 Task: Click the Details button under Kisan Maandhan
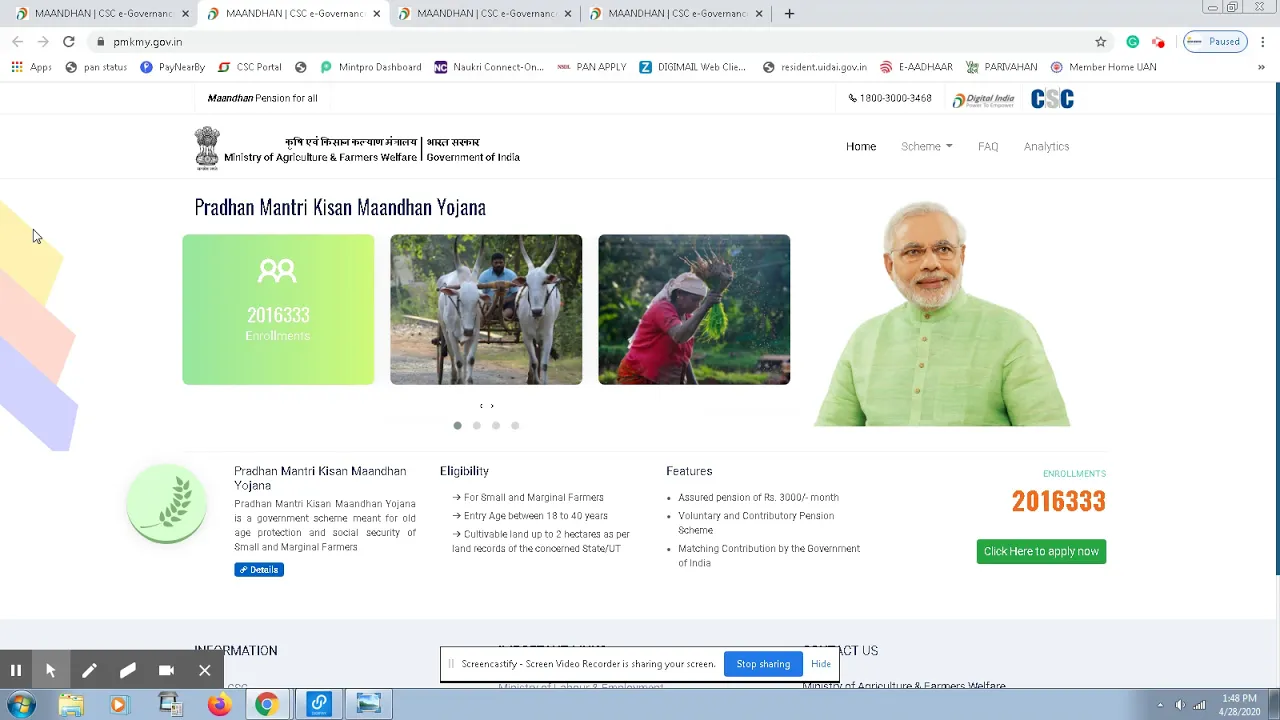[x=259, y=569]
